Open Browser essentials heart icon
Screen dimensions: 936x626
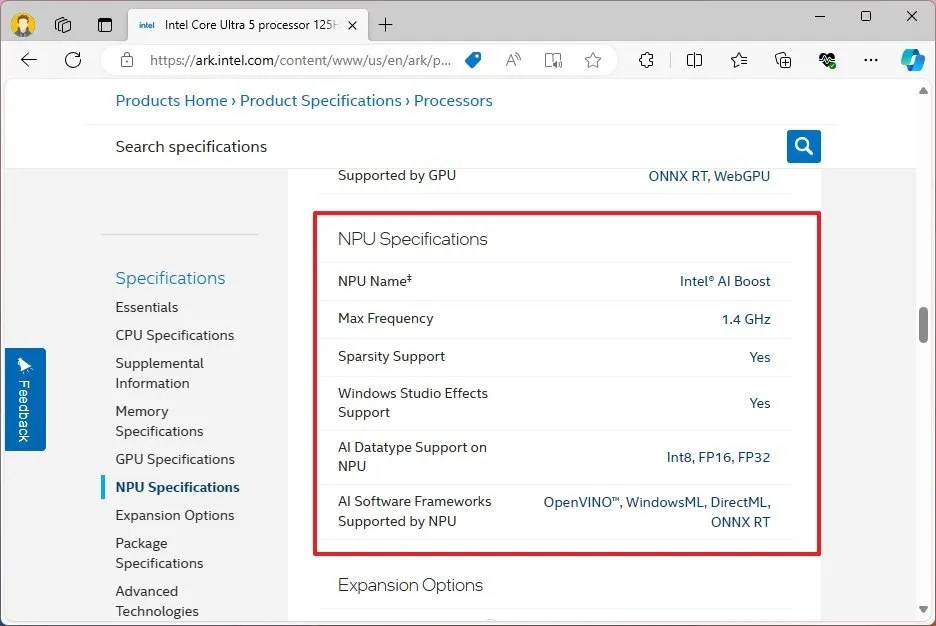click(x=827, y=60)
